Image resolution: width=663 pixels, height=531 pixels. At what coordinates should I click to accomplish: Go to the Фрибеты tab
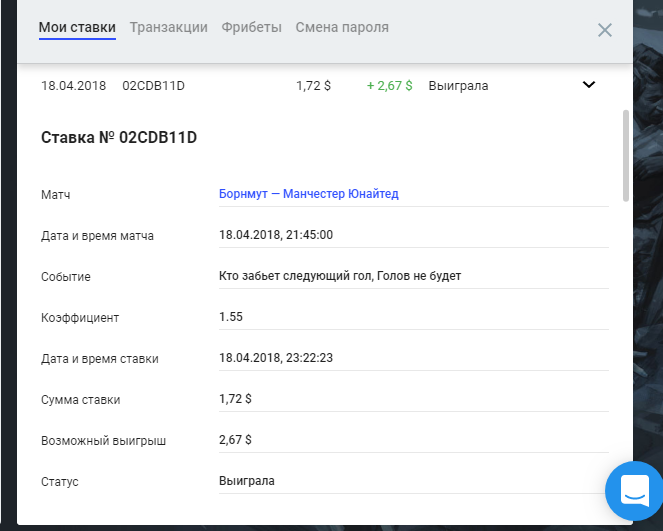click(251, 28)
